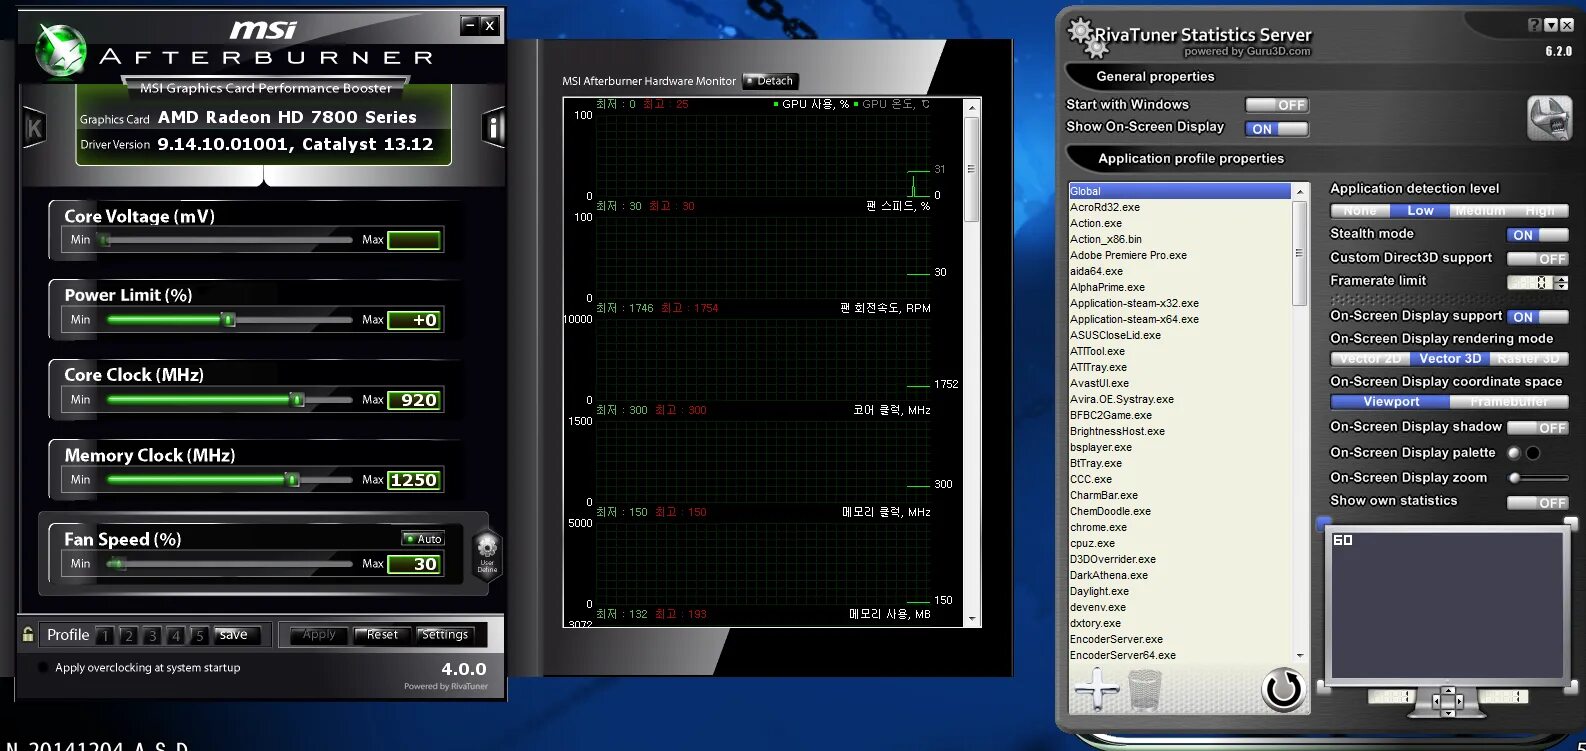
Task: Move OSD position down on monitor preview
Action: pyautogui.click(x=1447, y=713)
